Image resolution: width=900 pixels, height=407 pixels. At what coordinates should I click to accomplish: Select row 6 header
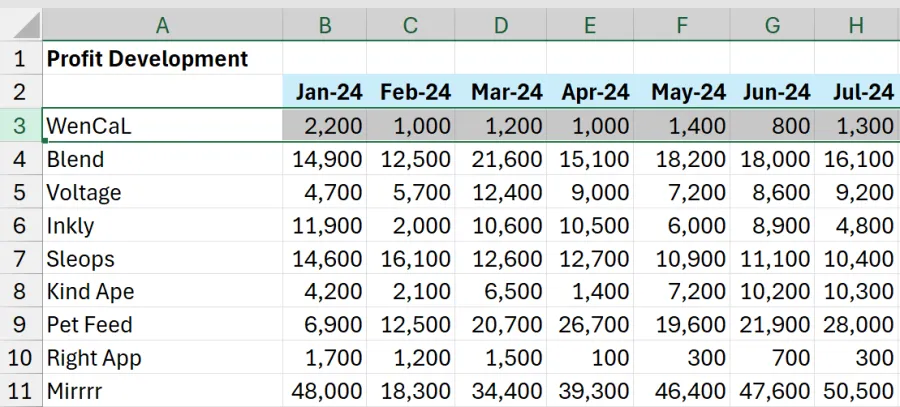pos(21,225)
